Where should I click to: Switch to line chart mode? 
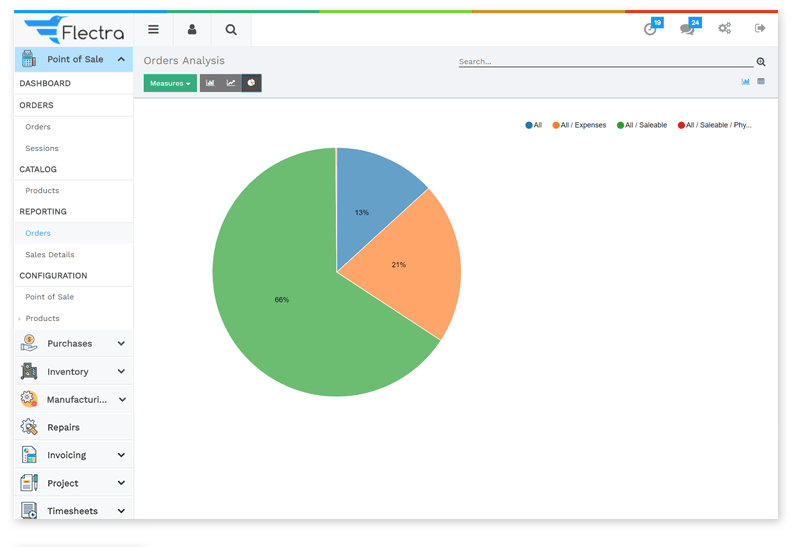231,83
